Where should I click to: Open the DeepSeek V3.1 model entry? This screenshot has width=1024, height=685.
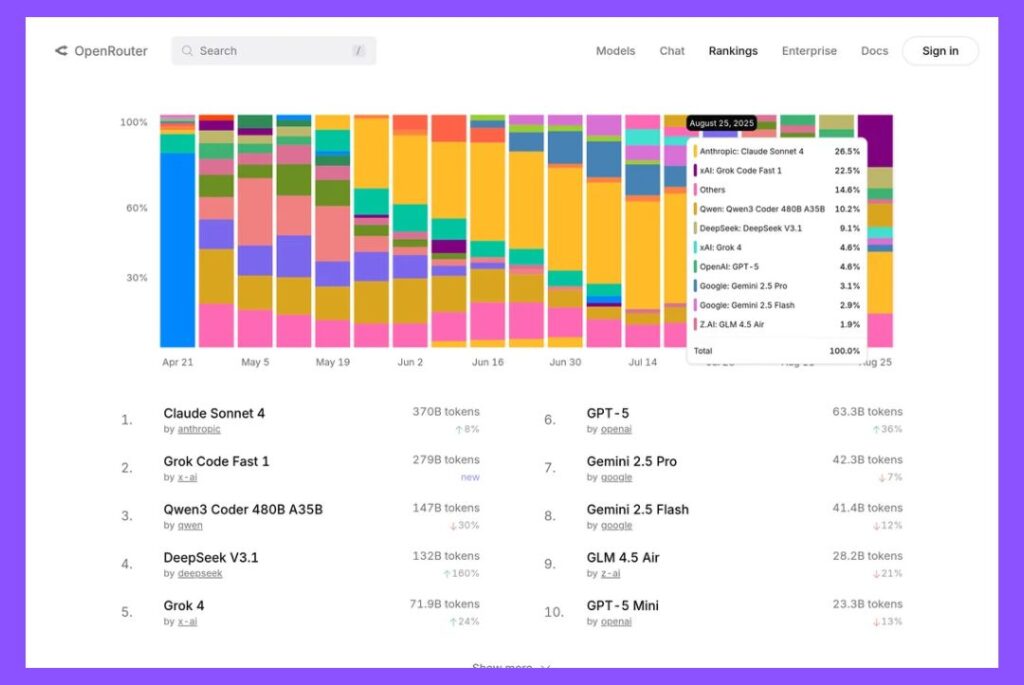coord(211,558)
